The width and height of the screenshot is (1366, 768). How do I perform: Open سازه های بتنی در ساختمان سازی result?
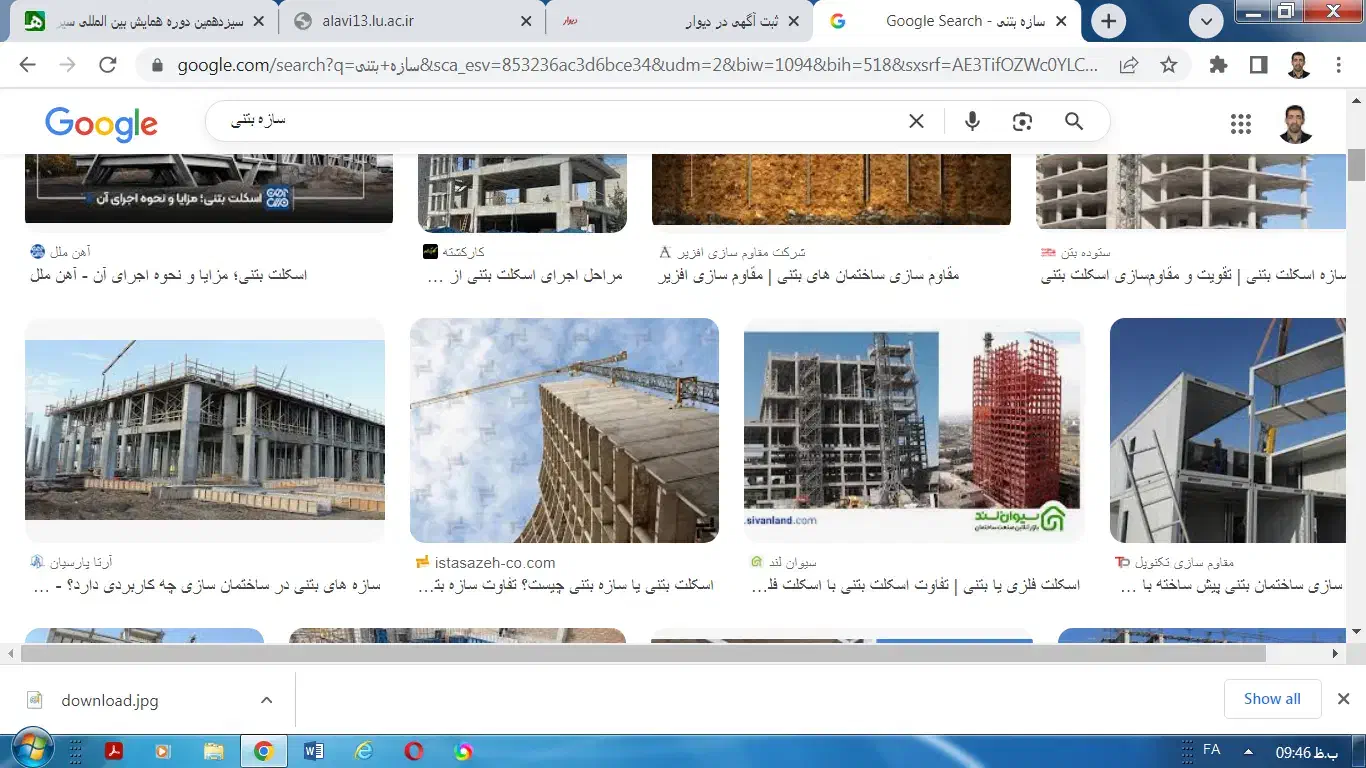pyautogui.click(x=206, y=585)
